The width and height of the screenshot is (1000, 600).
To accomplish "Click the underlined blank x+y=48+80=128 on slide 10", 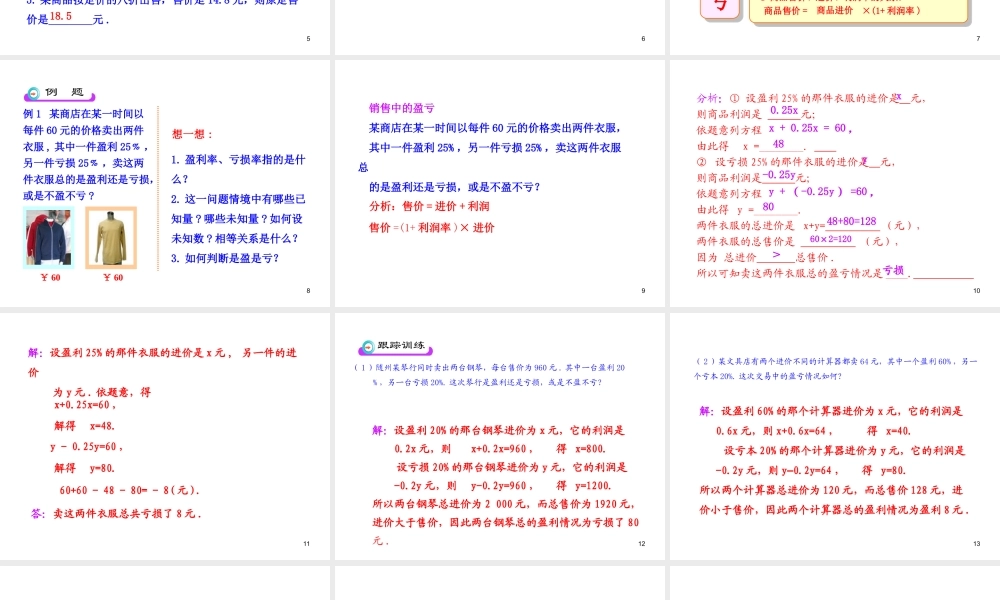I will click(850, 222).
